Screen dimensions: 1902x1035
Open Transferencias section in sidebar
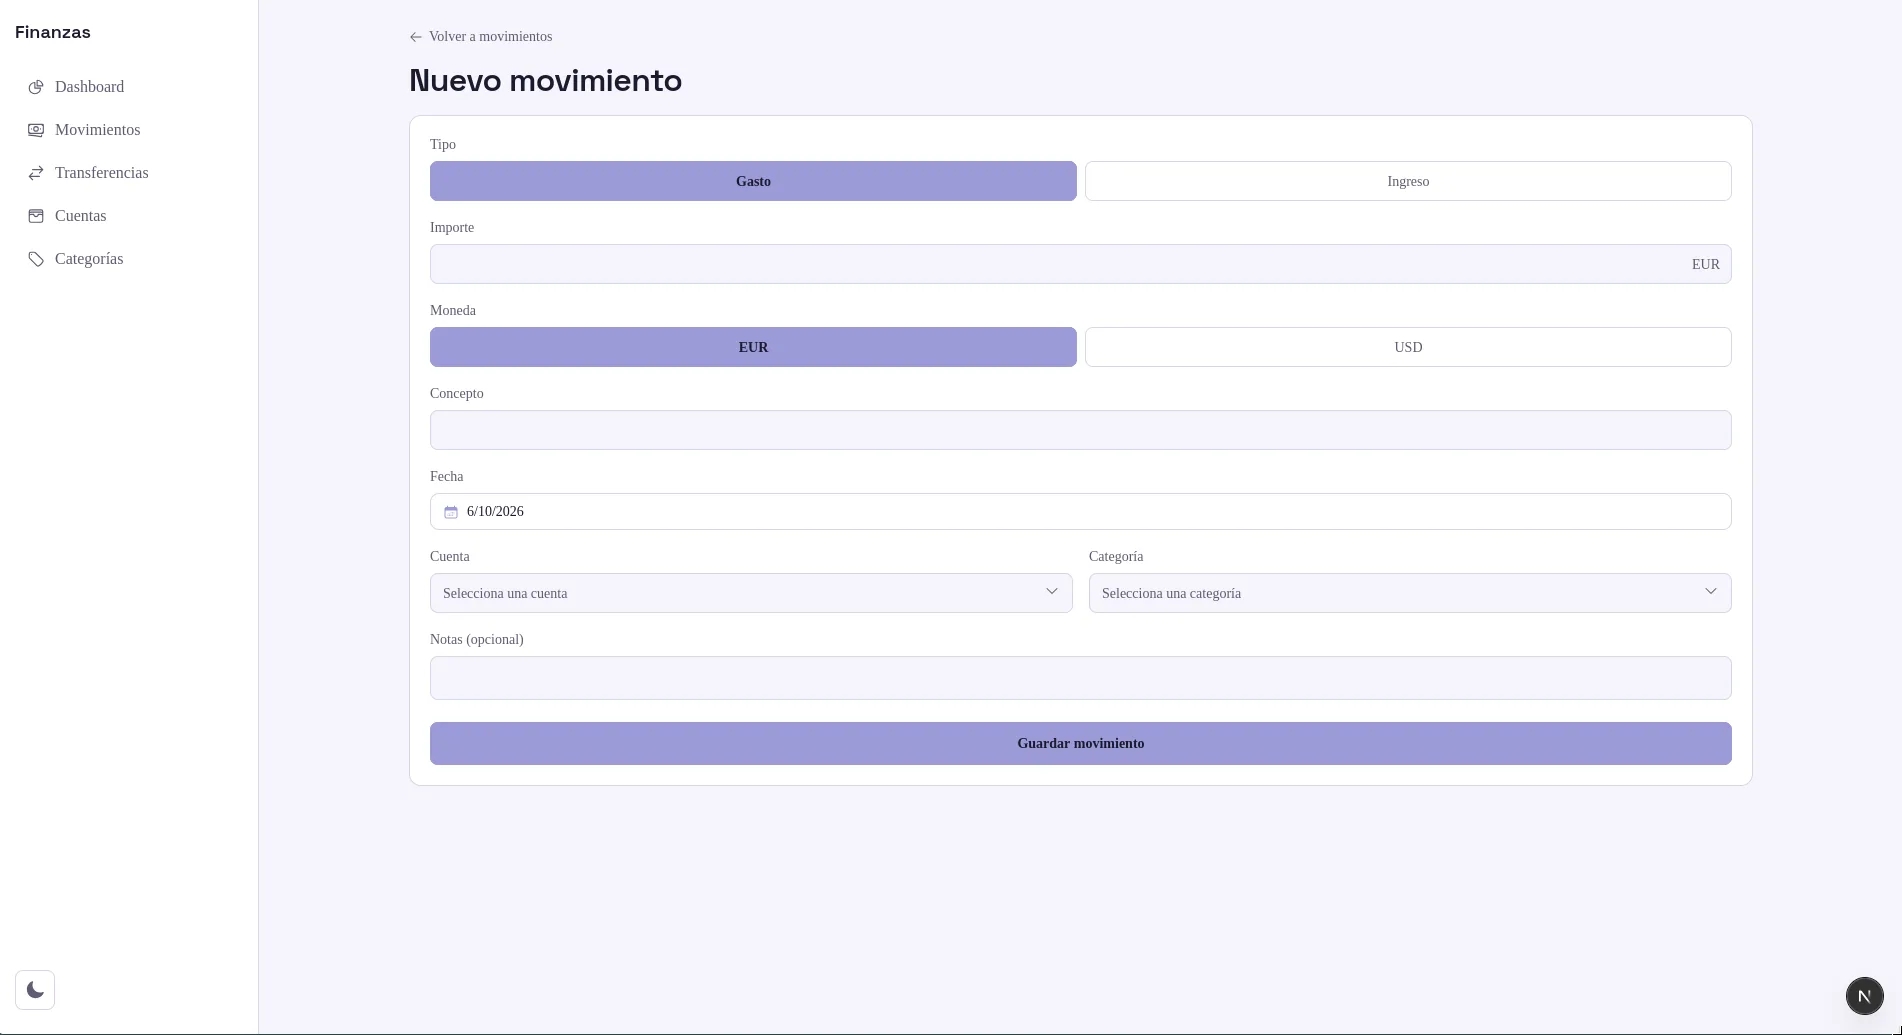pyautogui.click(x=129, y=173)
